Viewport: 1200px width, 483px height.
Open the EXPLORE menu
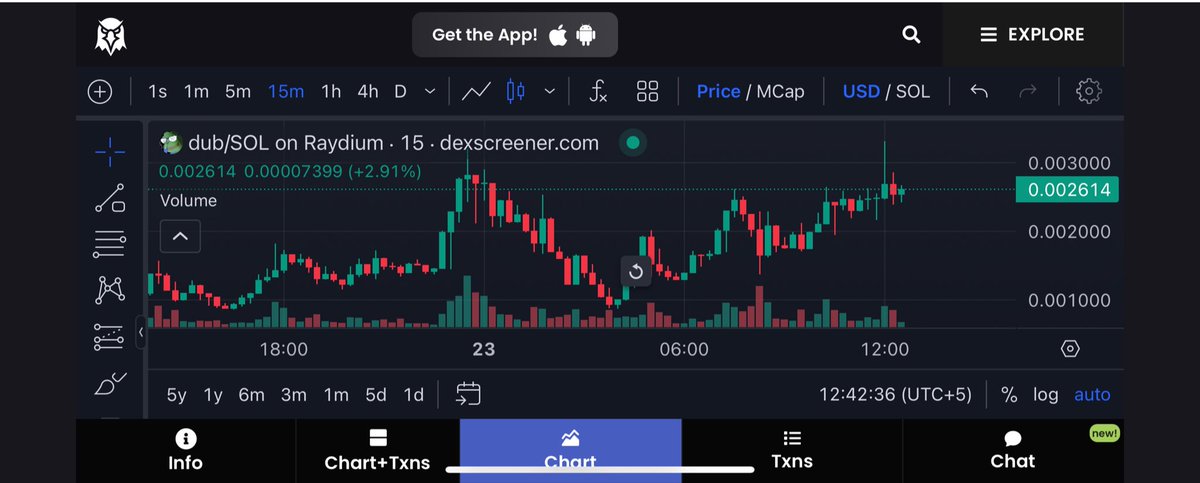[x=1032, y=34]
